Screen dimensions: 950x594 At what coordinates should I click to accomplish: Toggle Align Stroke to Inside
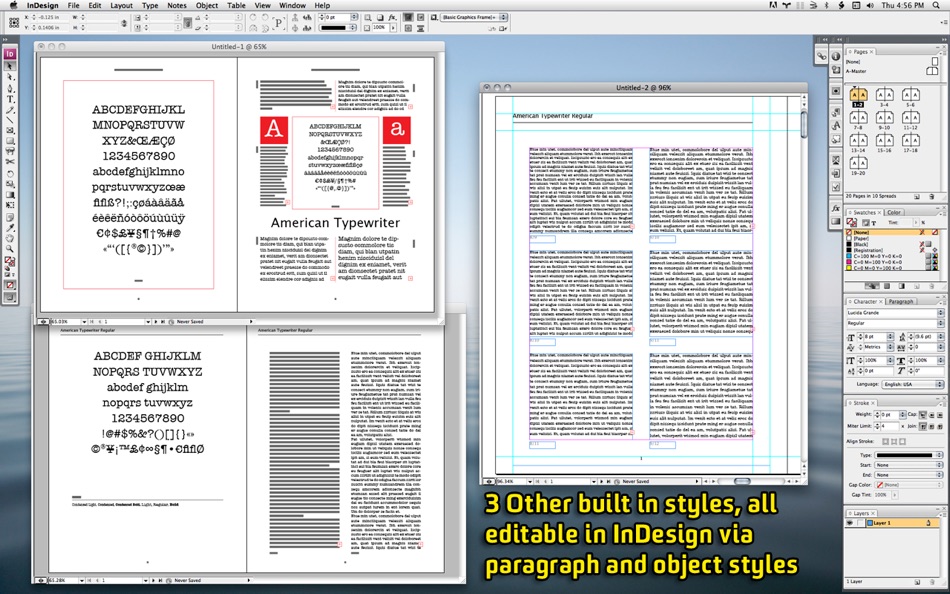pyautogui.click(x=894, y=441)
